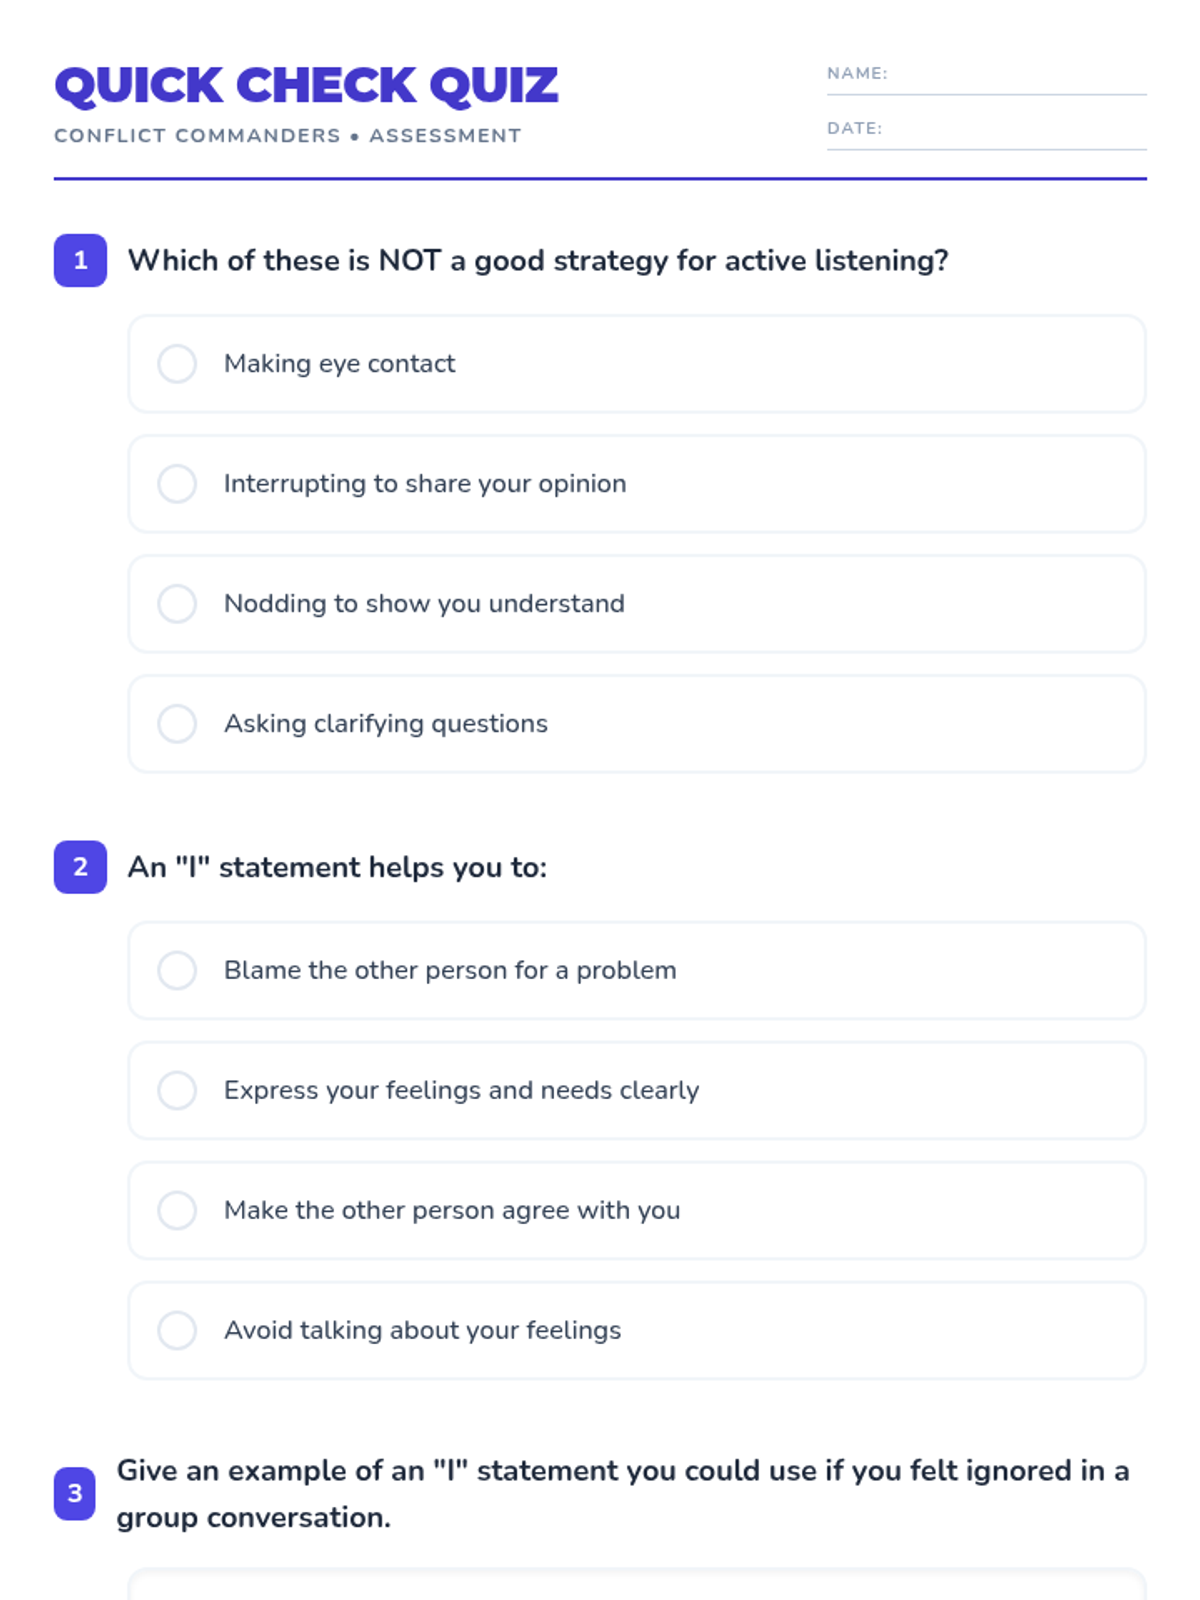Choose "Interrupting to share your opinion" option

177,484
